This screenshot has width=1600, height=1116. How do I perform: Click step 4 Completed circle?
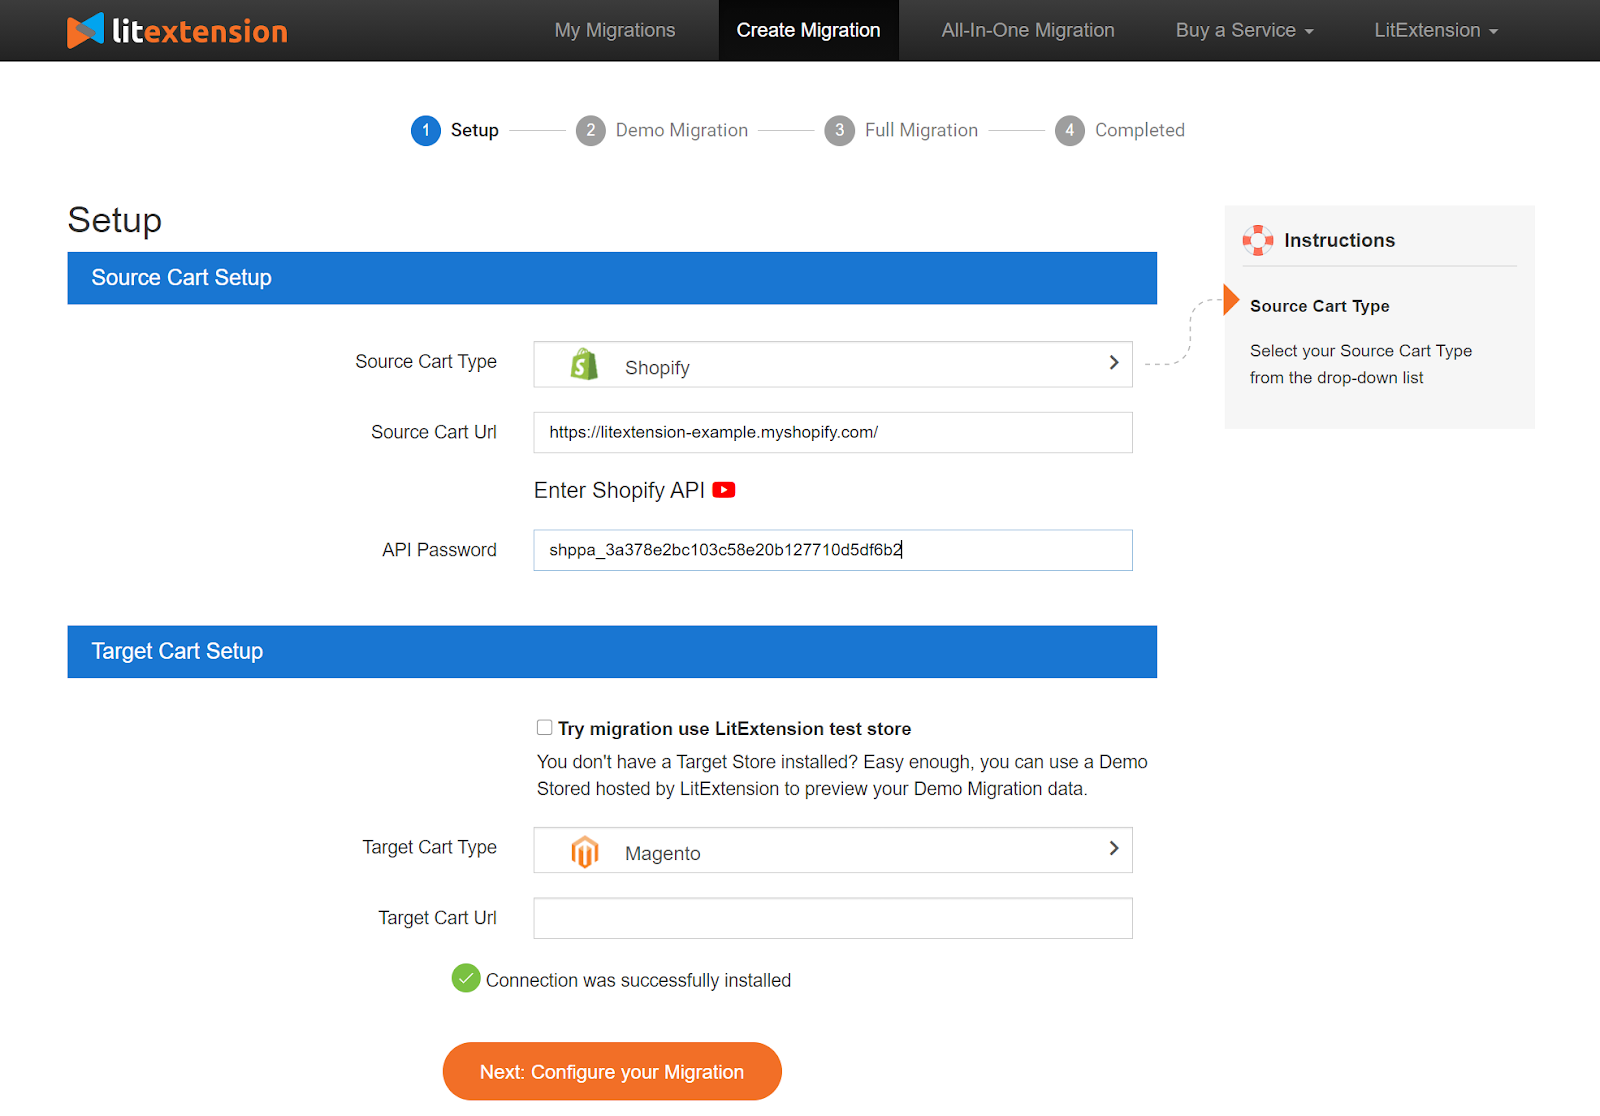1070,130
